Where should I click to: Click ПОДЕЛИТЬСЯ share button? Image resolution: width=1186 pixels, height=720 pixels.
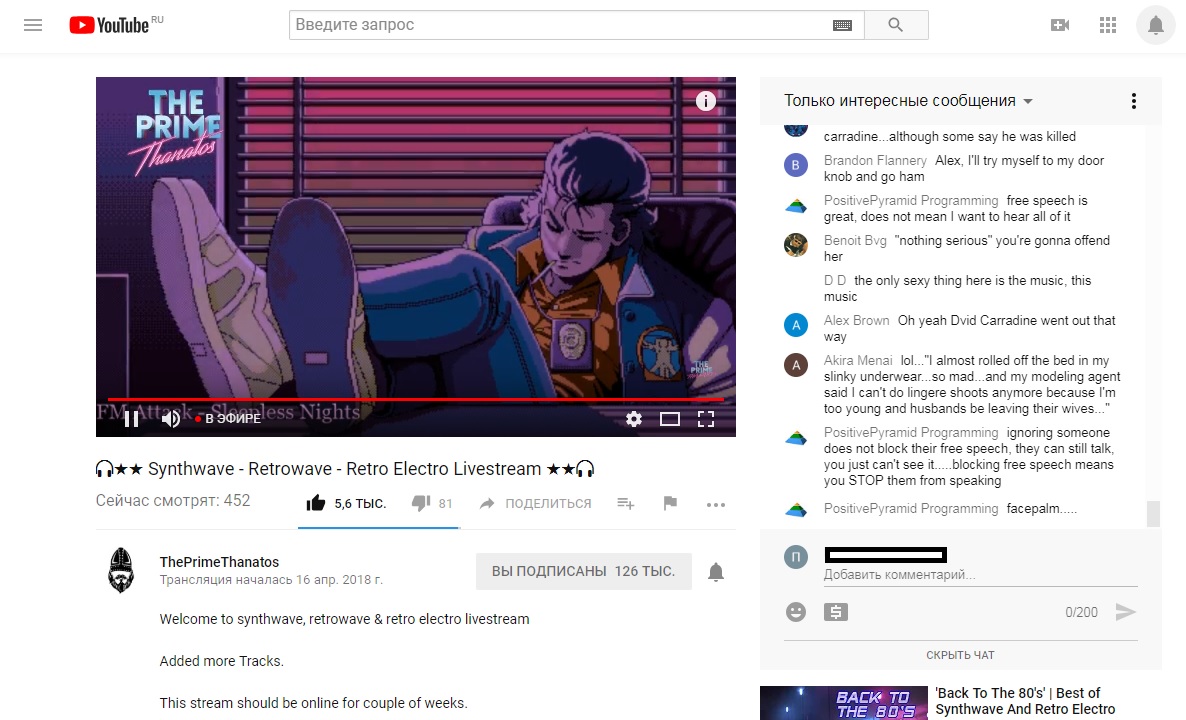536,504
